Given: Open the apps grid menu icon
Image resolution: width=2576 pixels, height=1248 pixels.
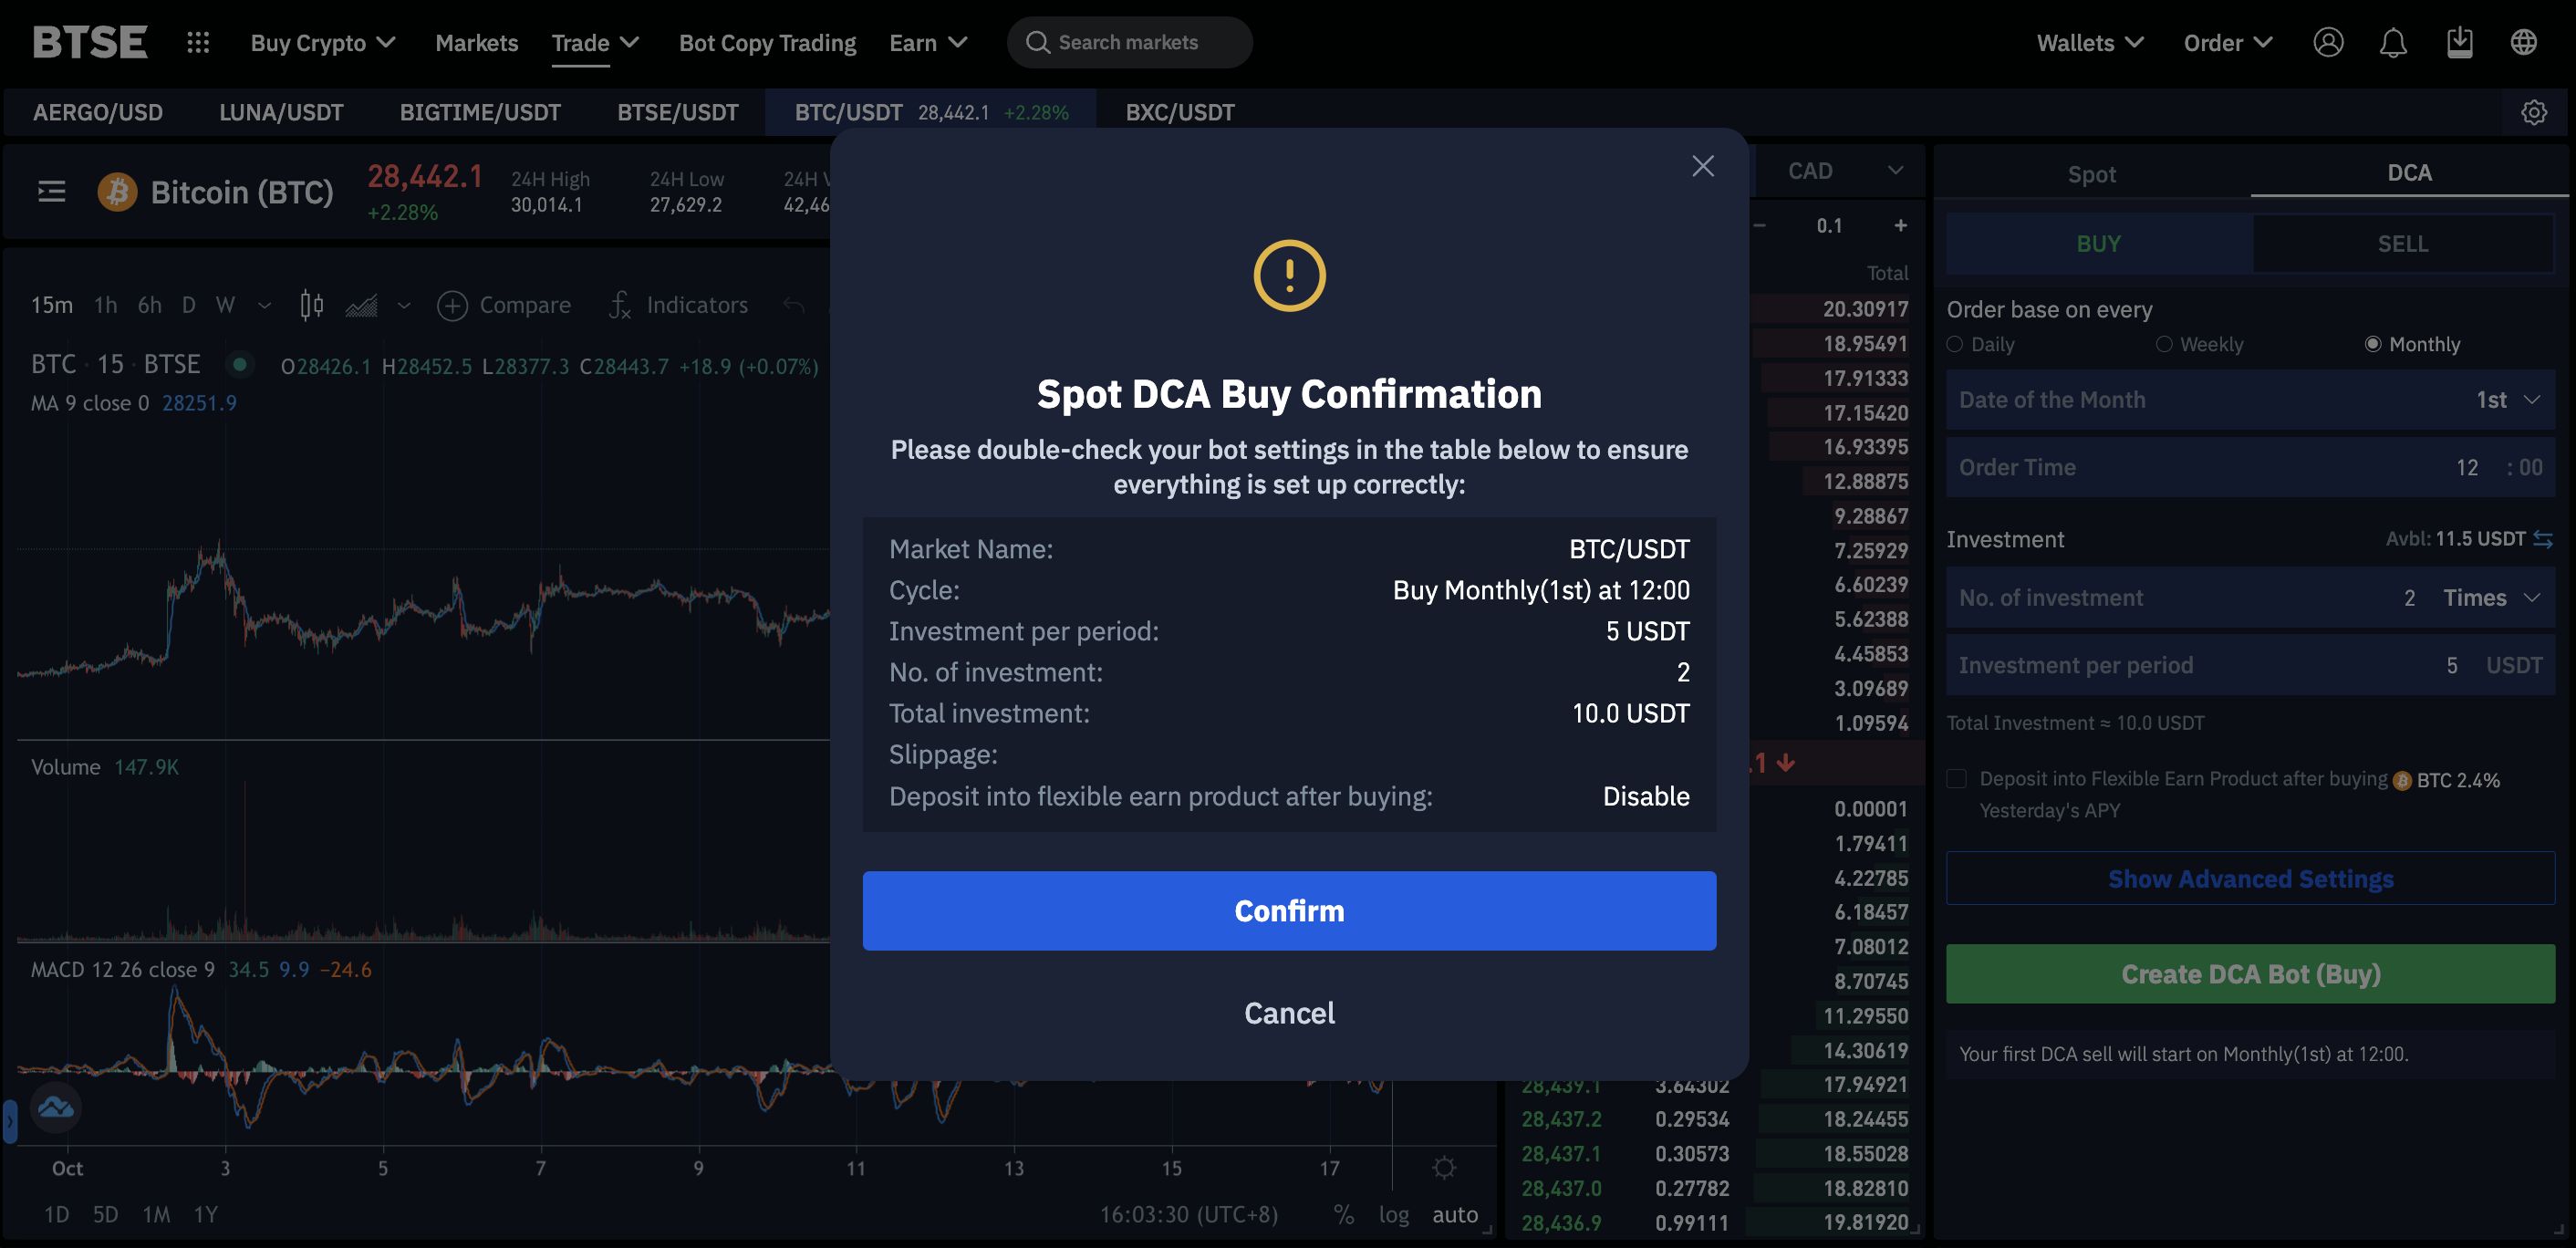Looking at the screenshot, I should pyautogui.click(x=198, y=42).
